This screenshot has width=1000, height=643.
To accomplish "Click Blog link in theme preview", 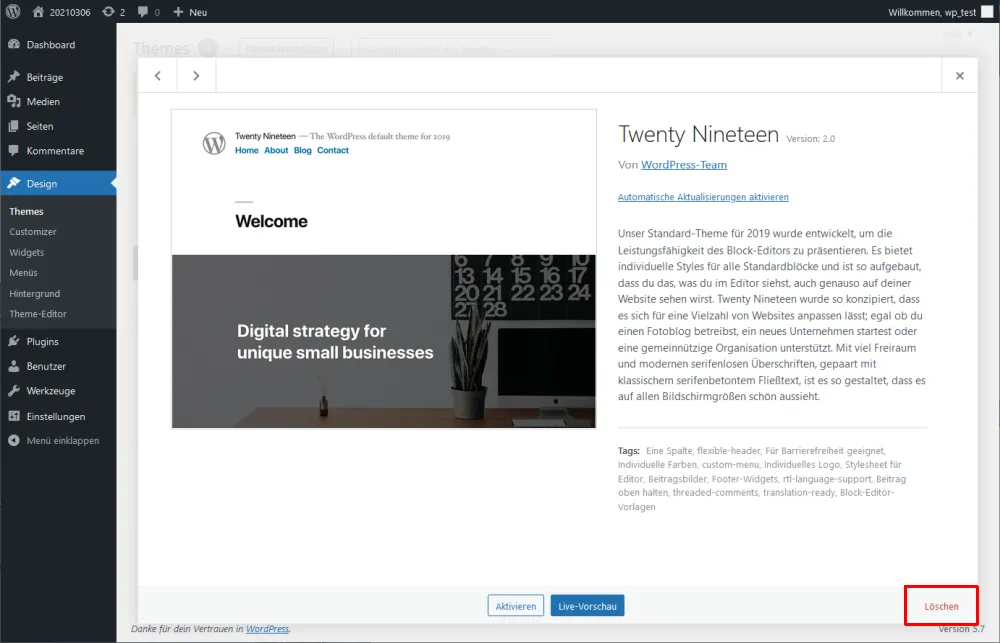I will (x=302, y=151).
